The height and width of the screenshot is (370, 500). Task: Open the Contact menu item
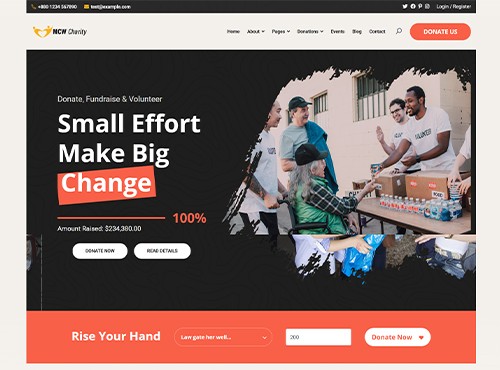tap(377, 31)
